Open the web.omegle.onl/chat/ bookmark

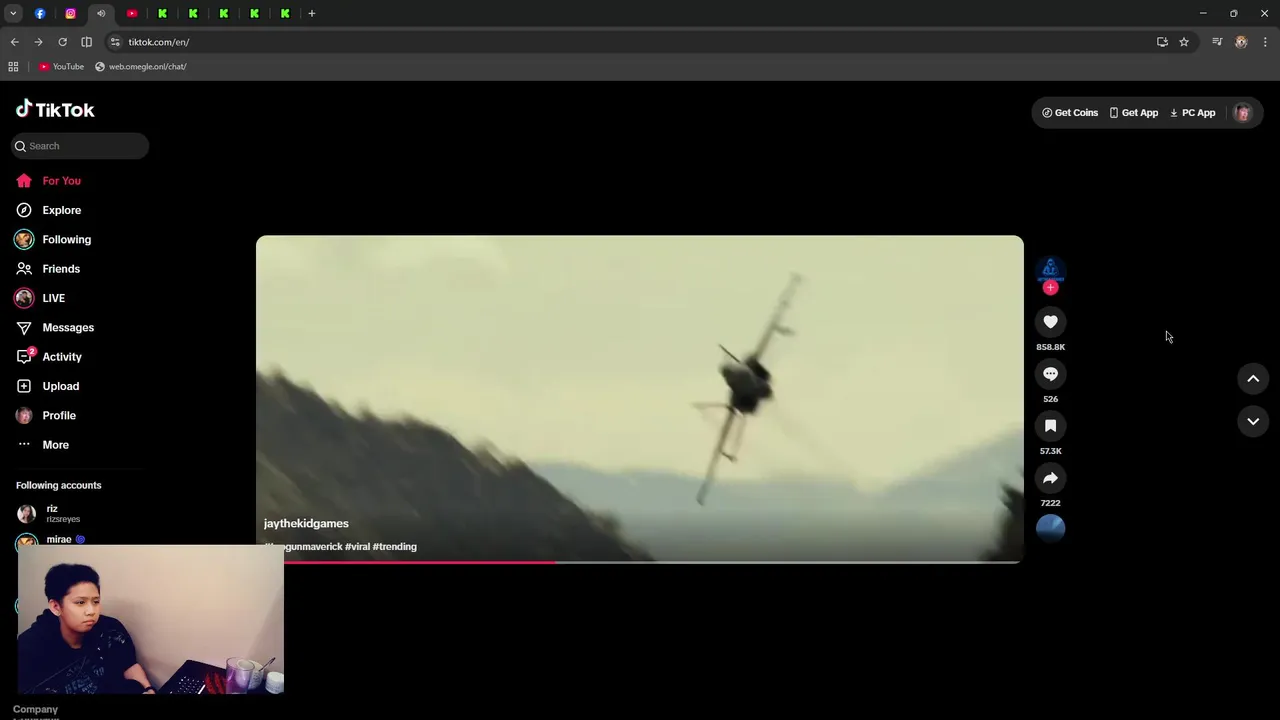(141, 66)
